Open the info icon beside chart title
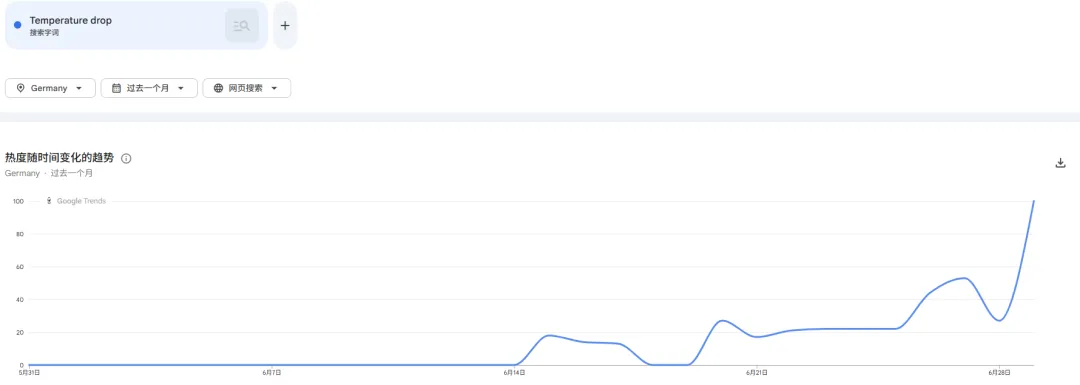The width and height of the screenshot is (1080, 385). coord(126,158)
